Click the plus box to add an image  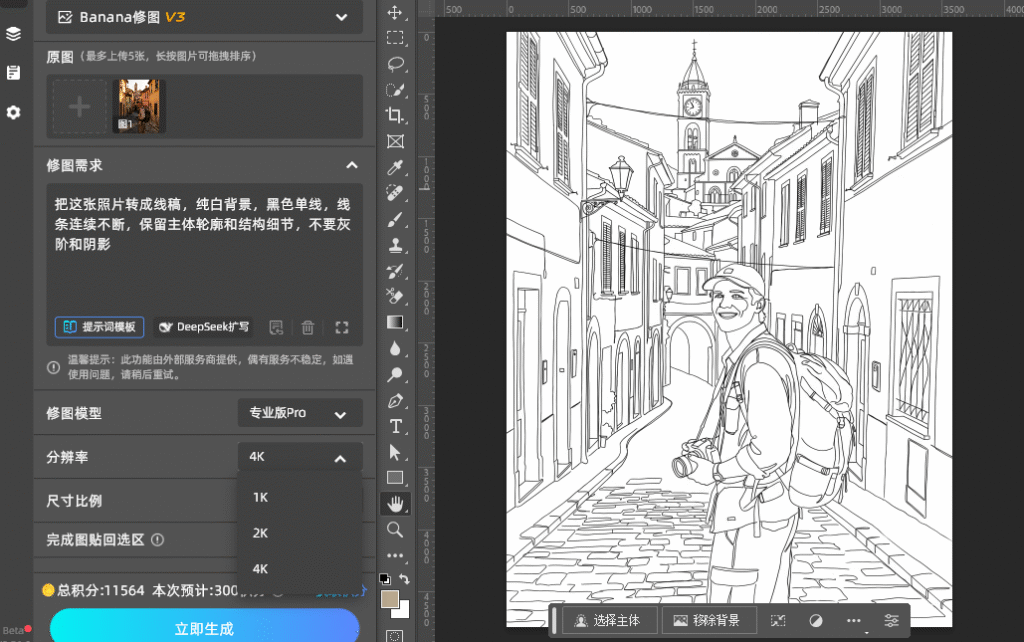80,106
